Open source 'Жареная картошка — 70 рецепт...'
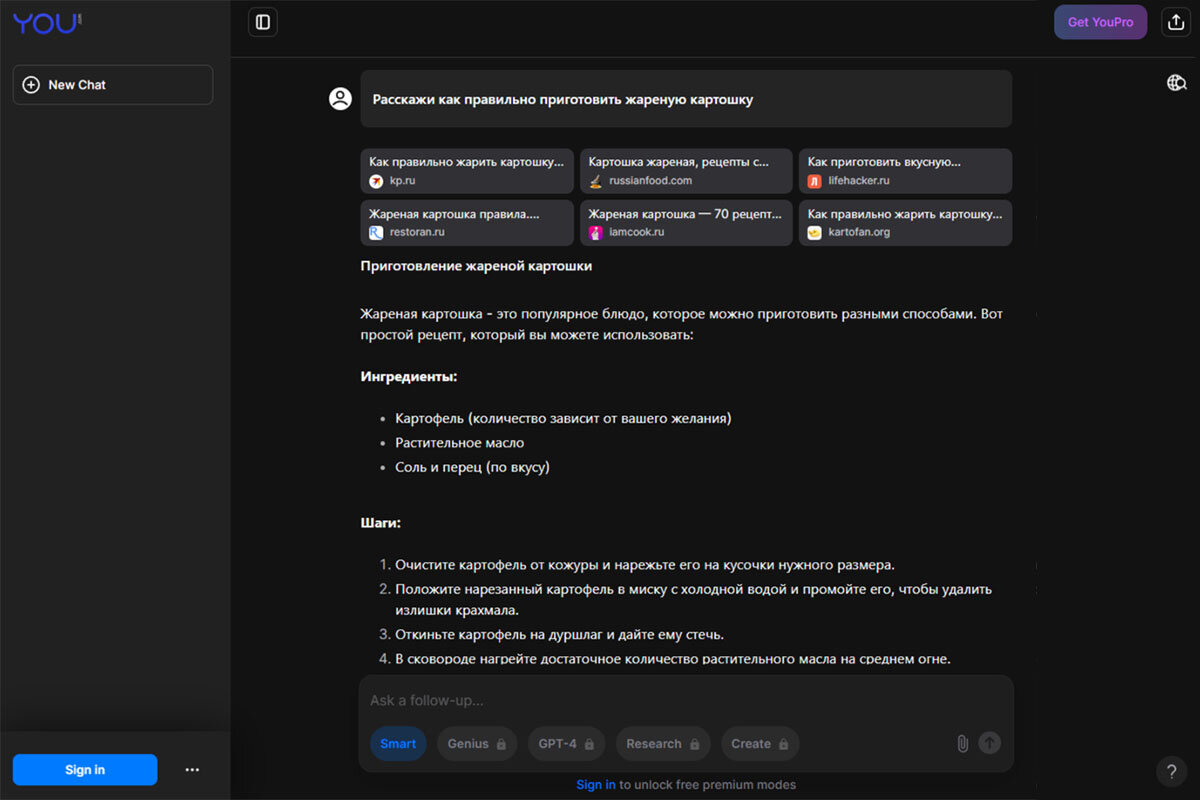Image resolution: width=1200 pixels, height=800 pixels. (x=686, y=222)
